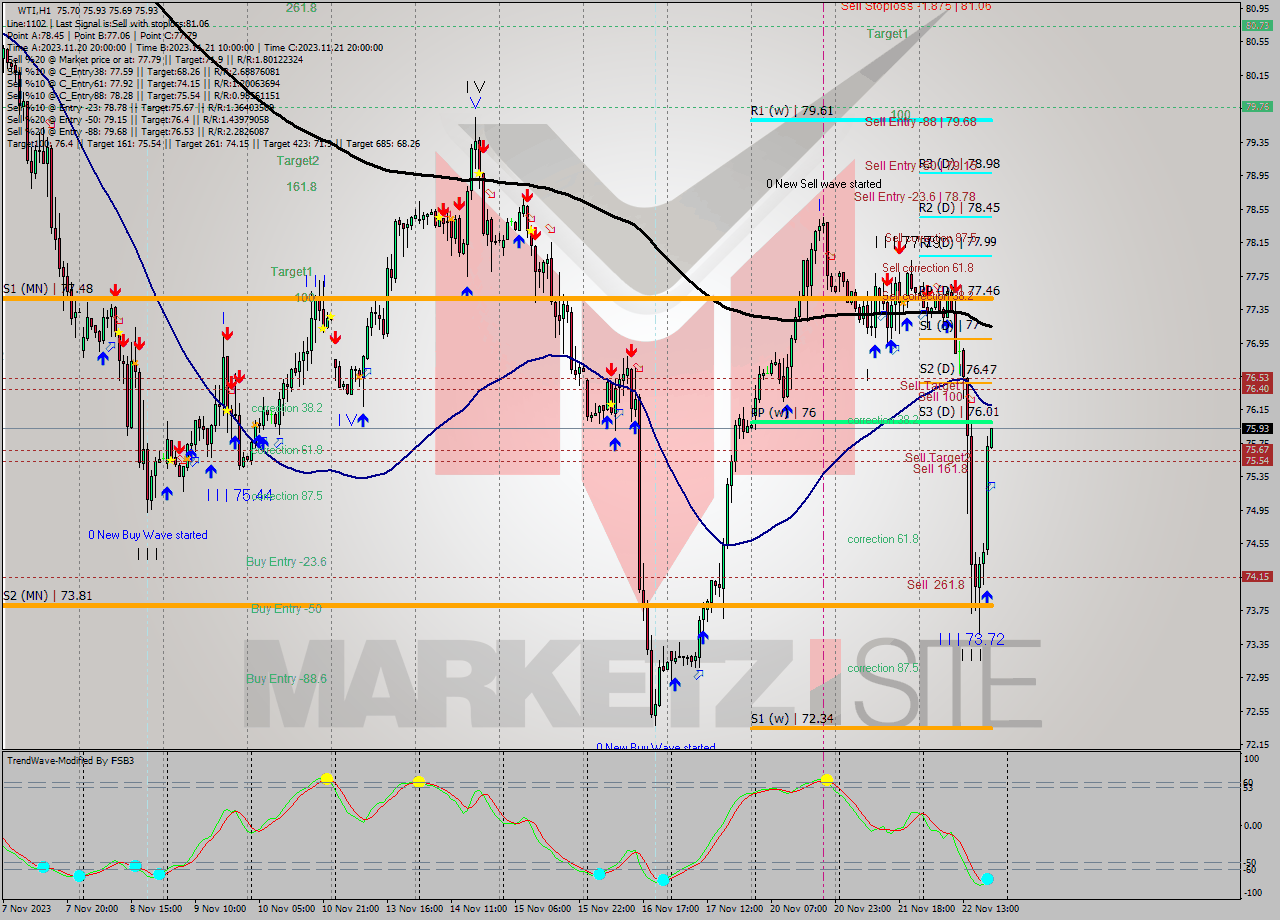
Task: Click the 'S2 (MN) | 73.81' pivot label
Action: tap(49, 595)
